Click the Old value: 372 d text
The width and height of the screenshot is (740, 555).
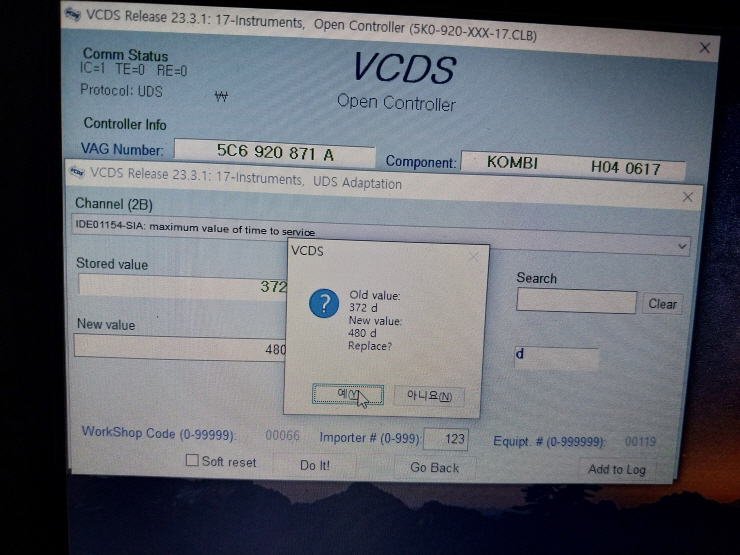[x=374, y=302]
